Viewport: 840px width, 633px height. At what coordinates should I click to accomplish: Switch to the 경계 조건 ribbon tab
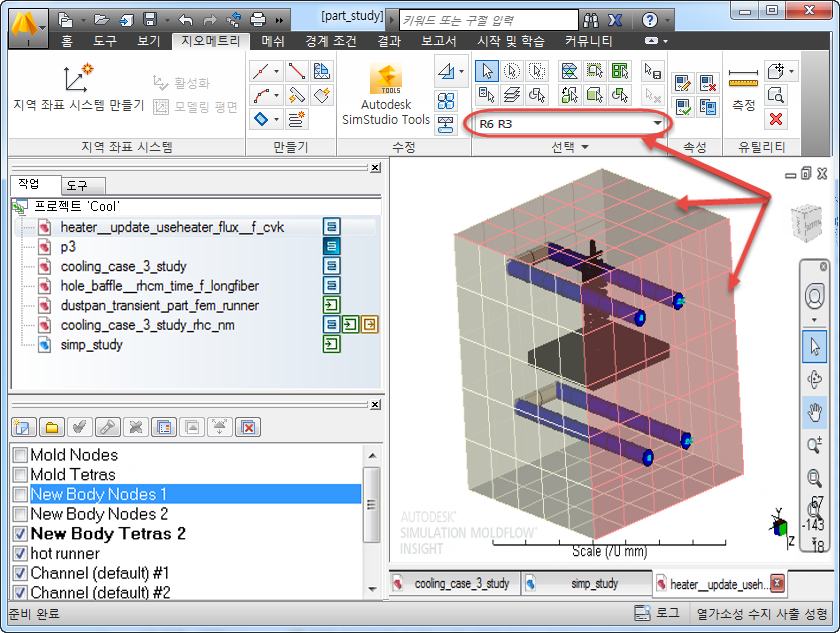pyautogui.click(x=331, y=41)
